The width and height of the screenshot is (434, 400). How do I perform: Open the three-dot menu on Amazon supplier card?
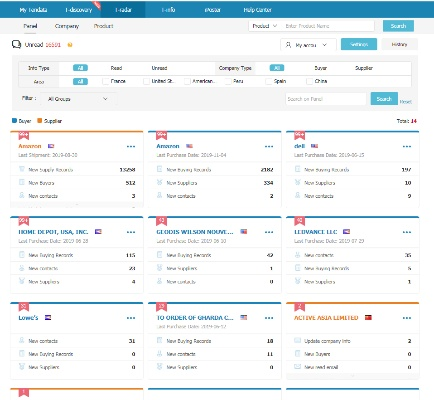pos(131,146)
